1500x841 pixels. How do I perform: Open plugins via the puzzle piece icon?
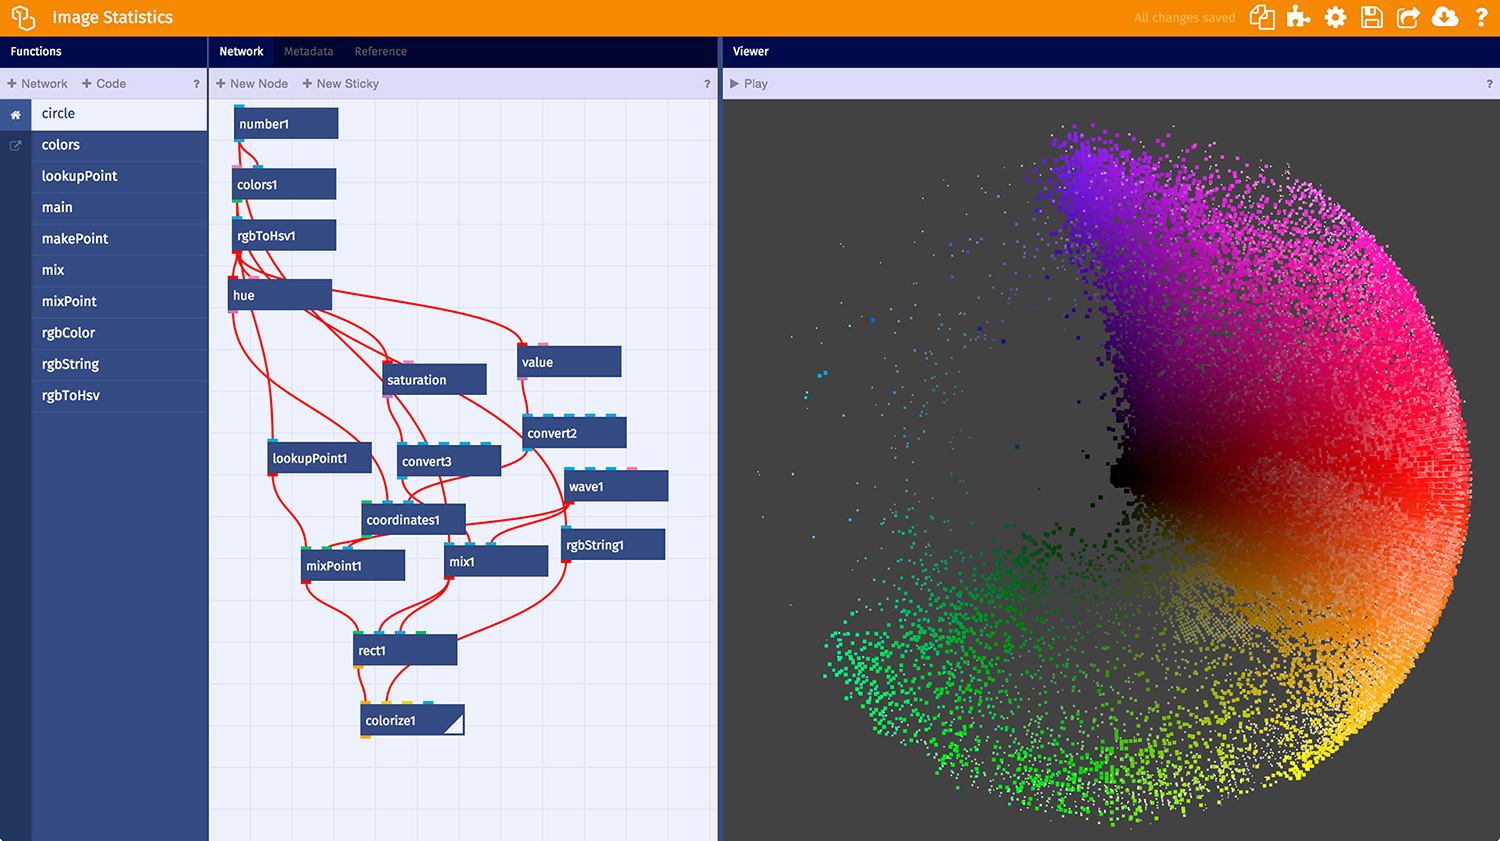(1298, 17)
